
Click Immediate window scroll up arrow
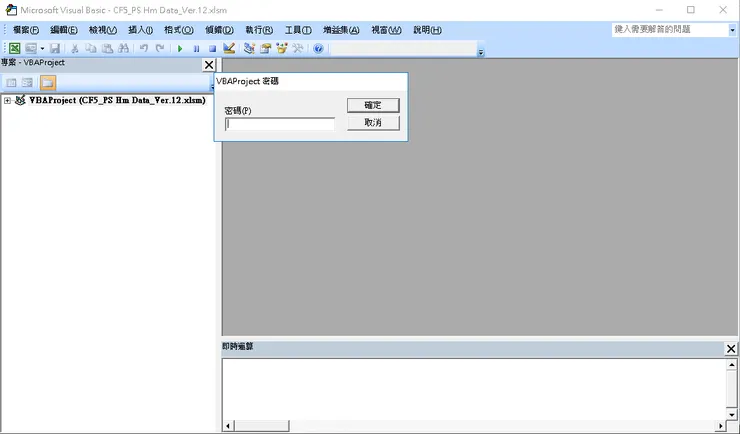[x=732, y=365]
